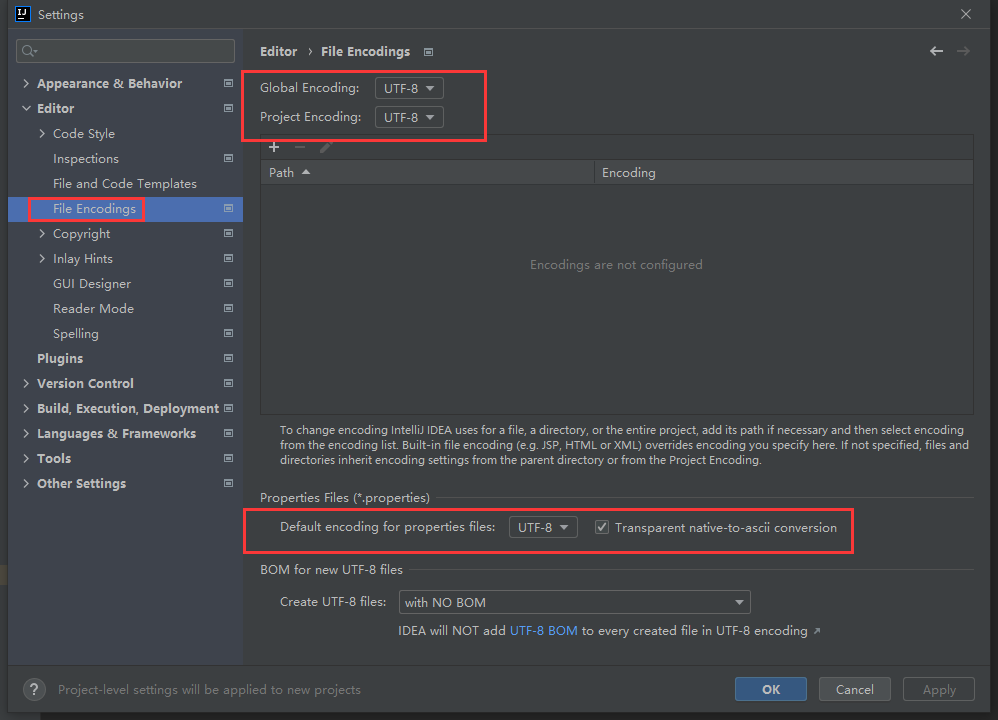Open the UTF-8 BOM link
Screen dimensions: 998x720
544,630
